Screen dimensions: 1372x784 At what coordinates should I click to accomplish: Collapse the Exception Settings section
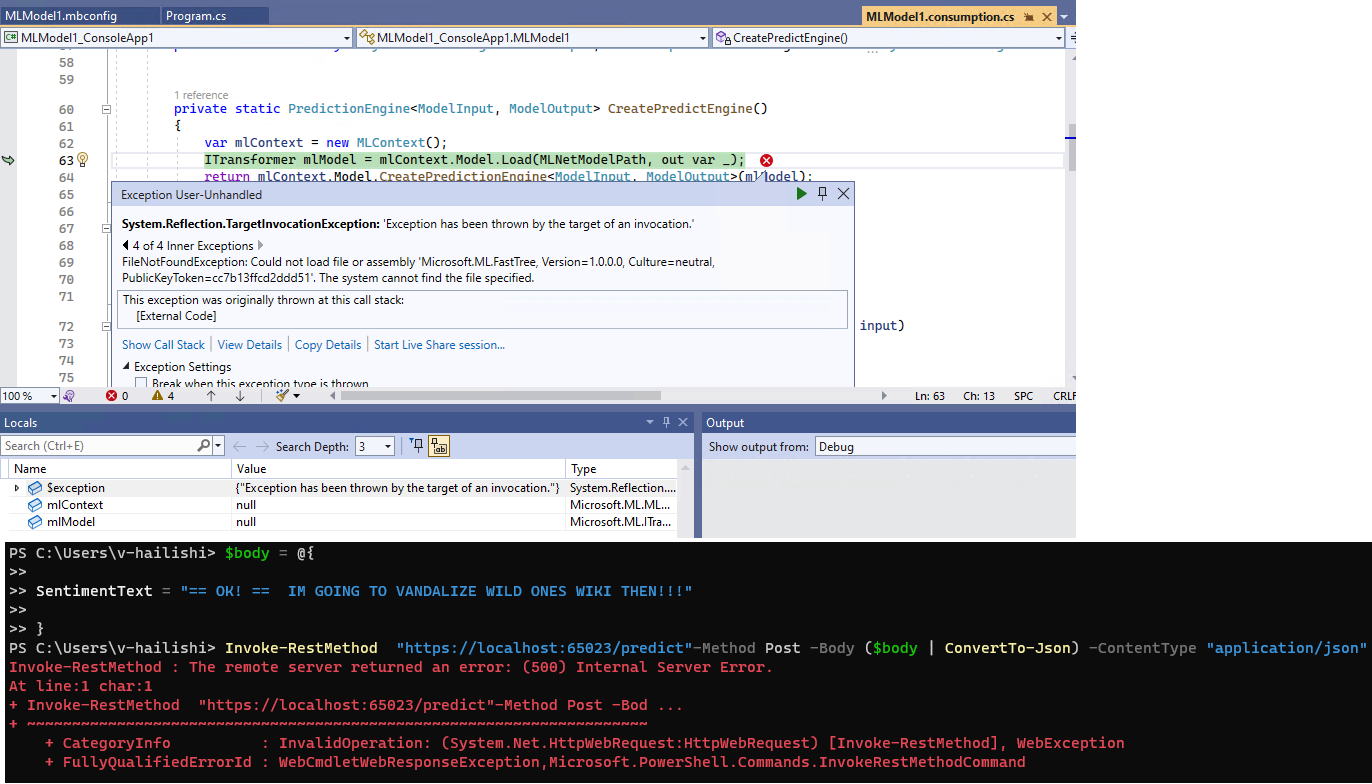[128, 364]
